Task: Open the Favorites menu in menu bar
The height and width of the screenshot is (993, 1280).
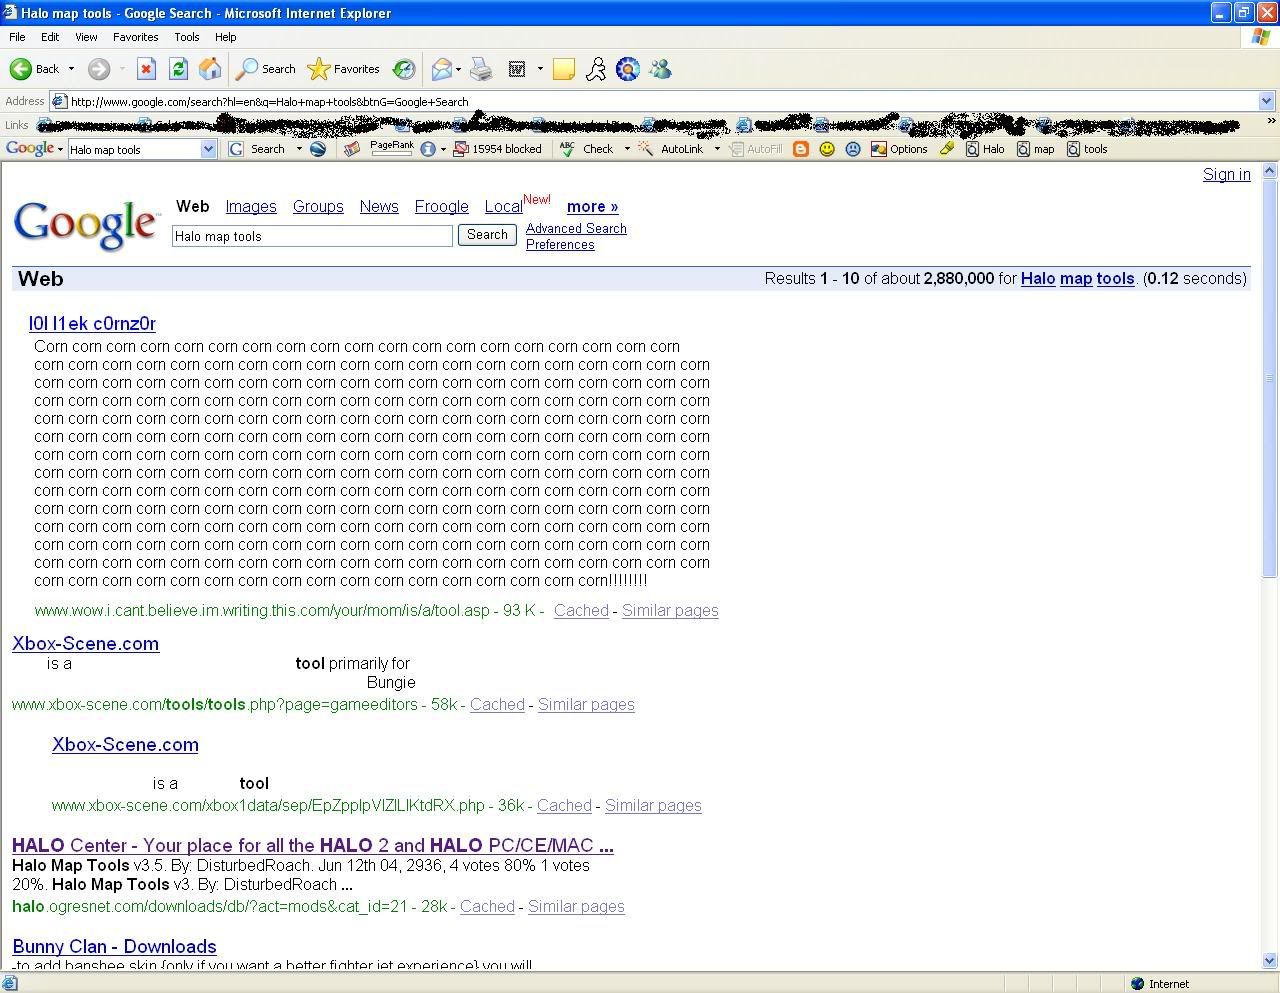Action: (x=136, y=37)
